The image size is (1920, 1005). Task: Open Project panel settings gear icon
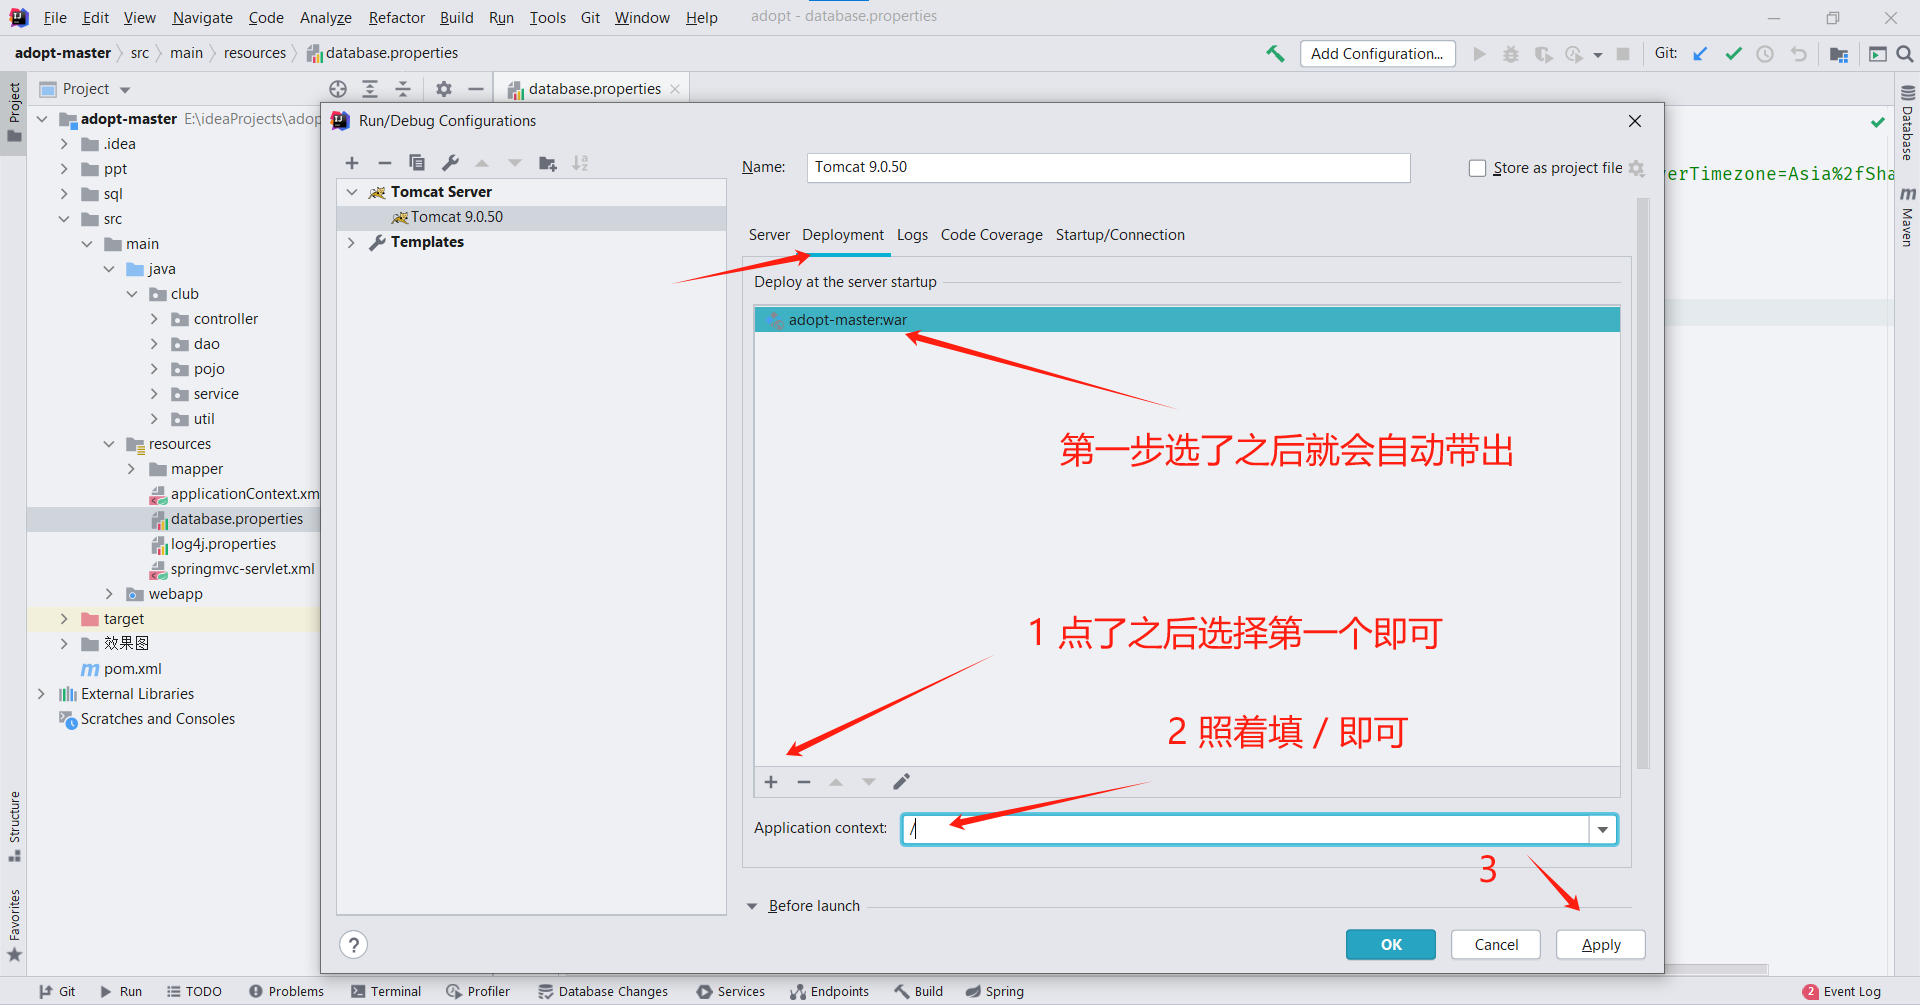click(x=444, y=89)
